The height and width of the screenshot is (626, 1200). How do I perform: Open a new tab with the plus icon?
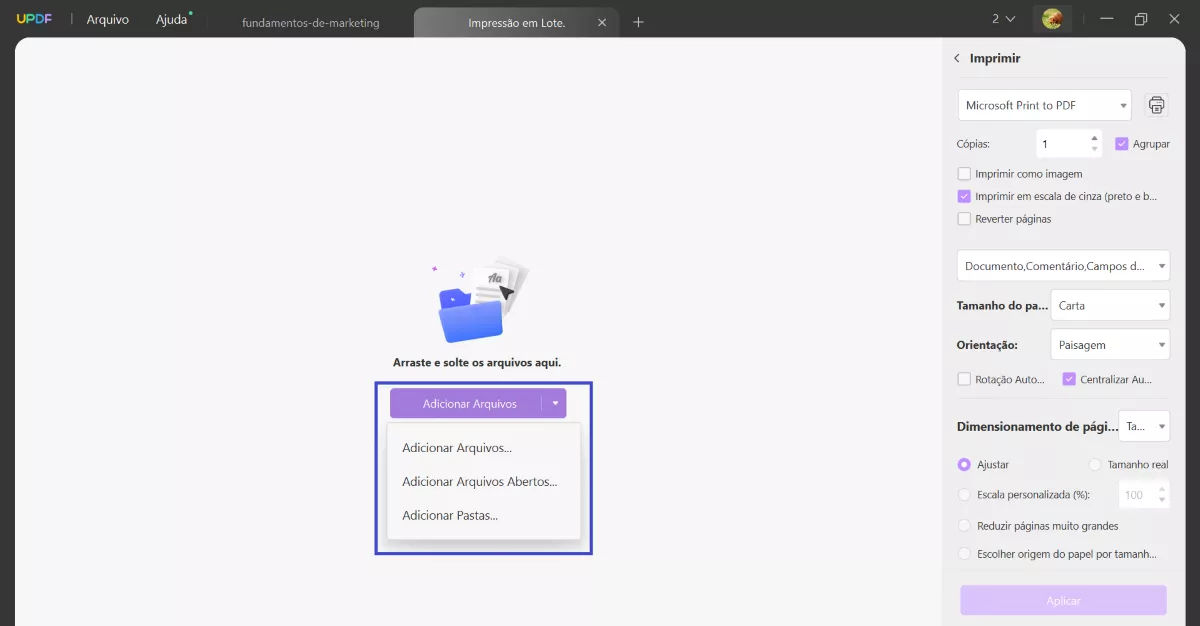click(x=638, y=21)
